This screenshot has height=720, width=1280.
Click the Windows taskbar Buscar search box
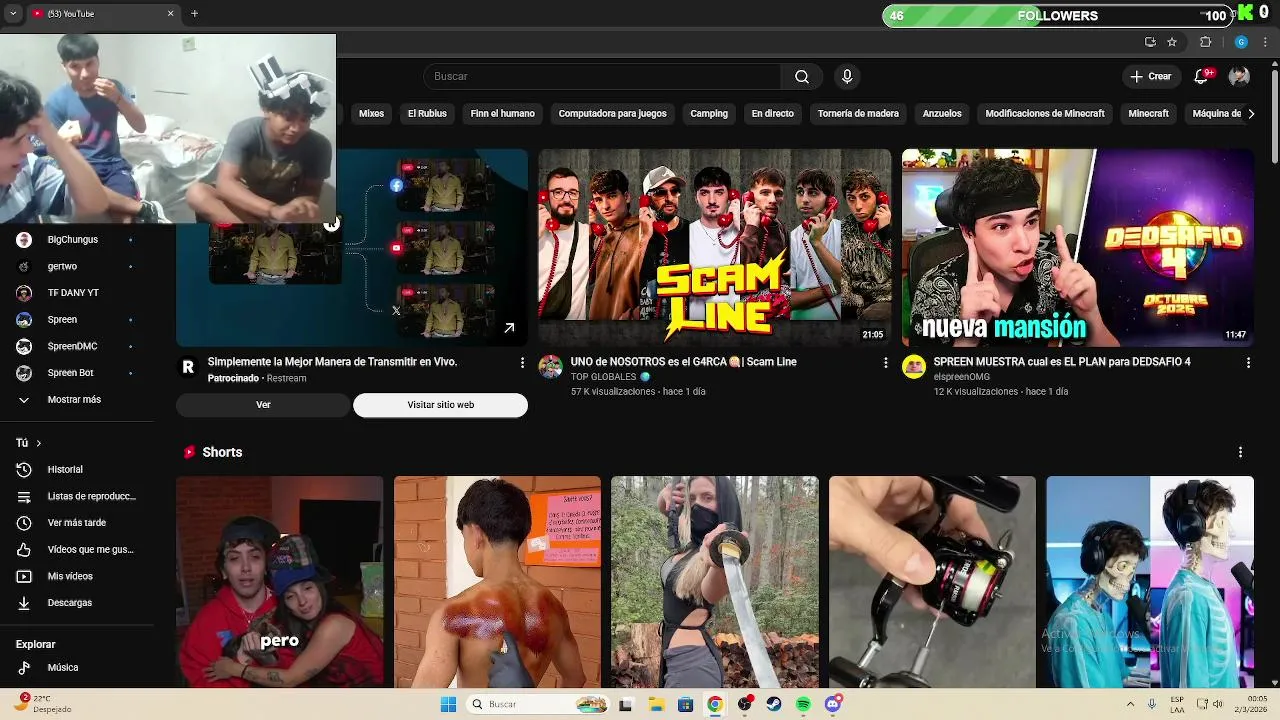point(538,704)
